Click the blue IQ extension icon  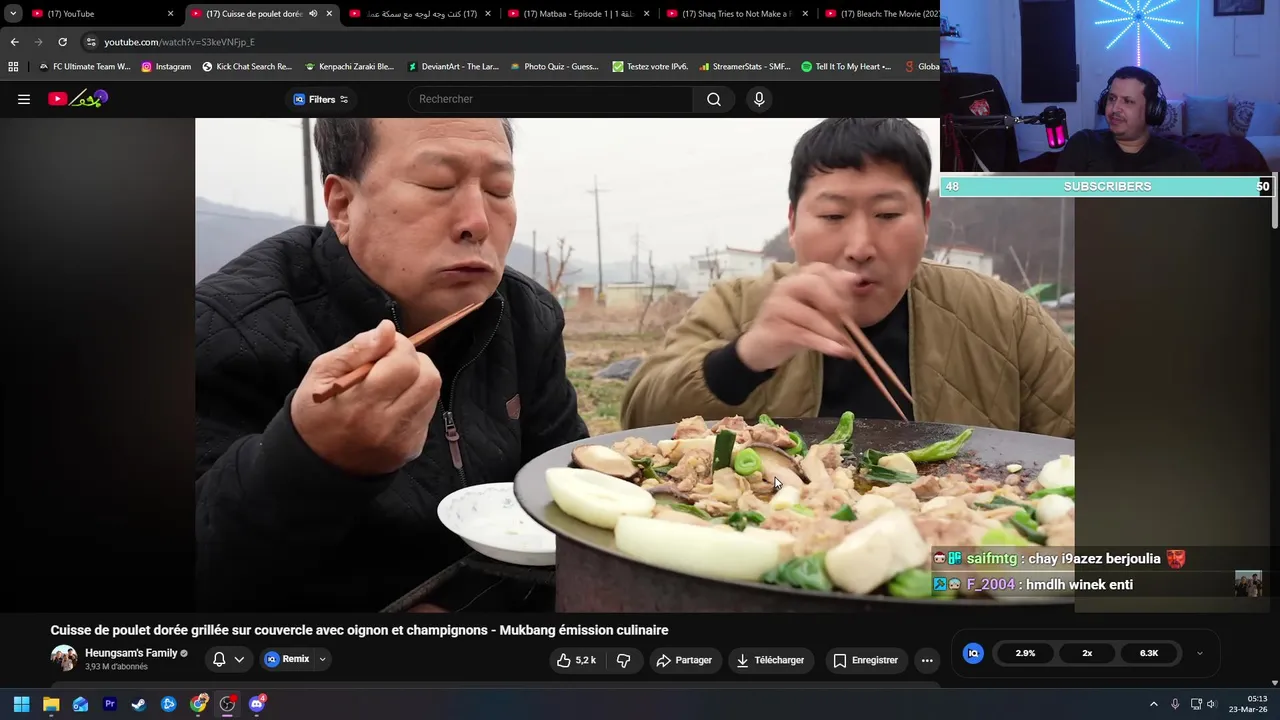pos(973,653)
